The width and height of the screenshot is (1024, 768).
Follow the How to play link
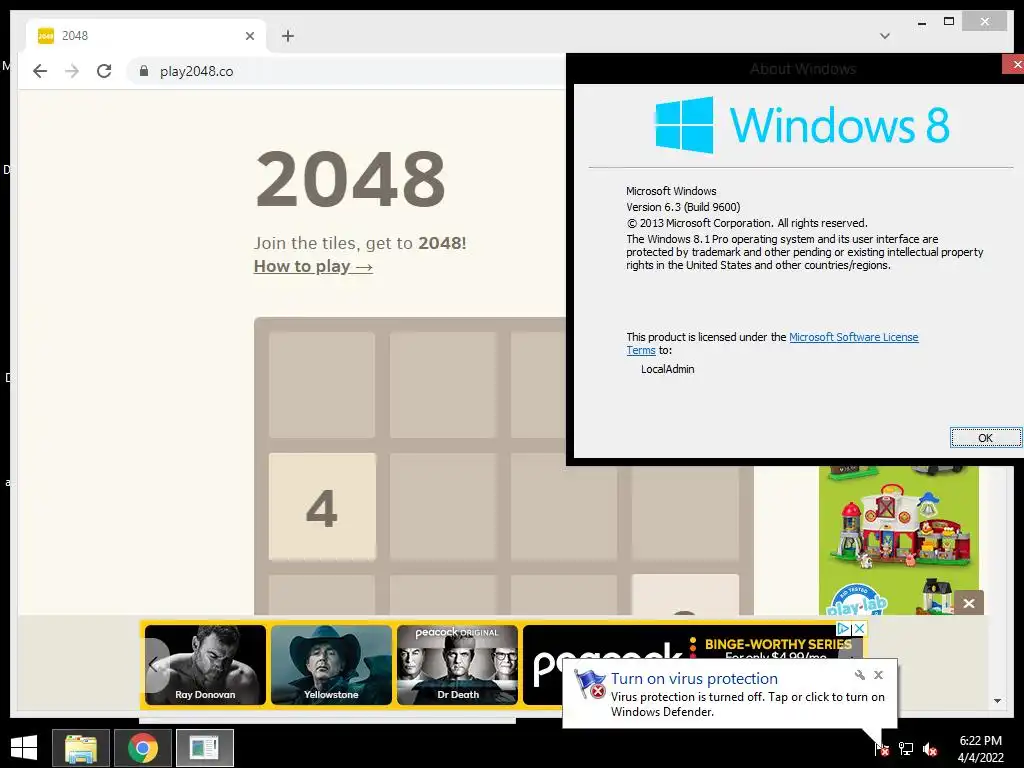point(313,266)
